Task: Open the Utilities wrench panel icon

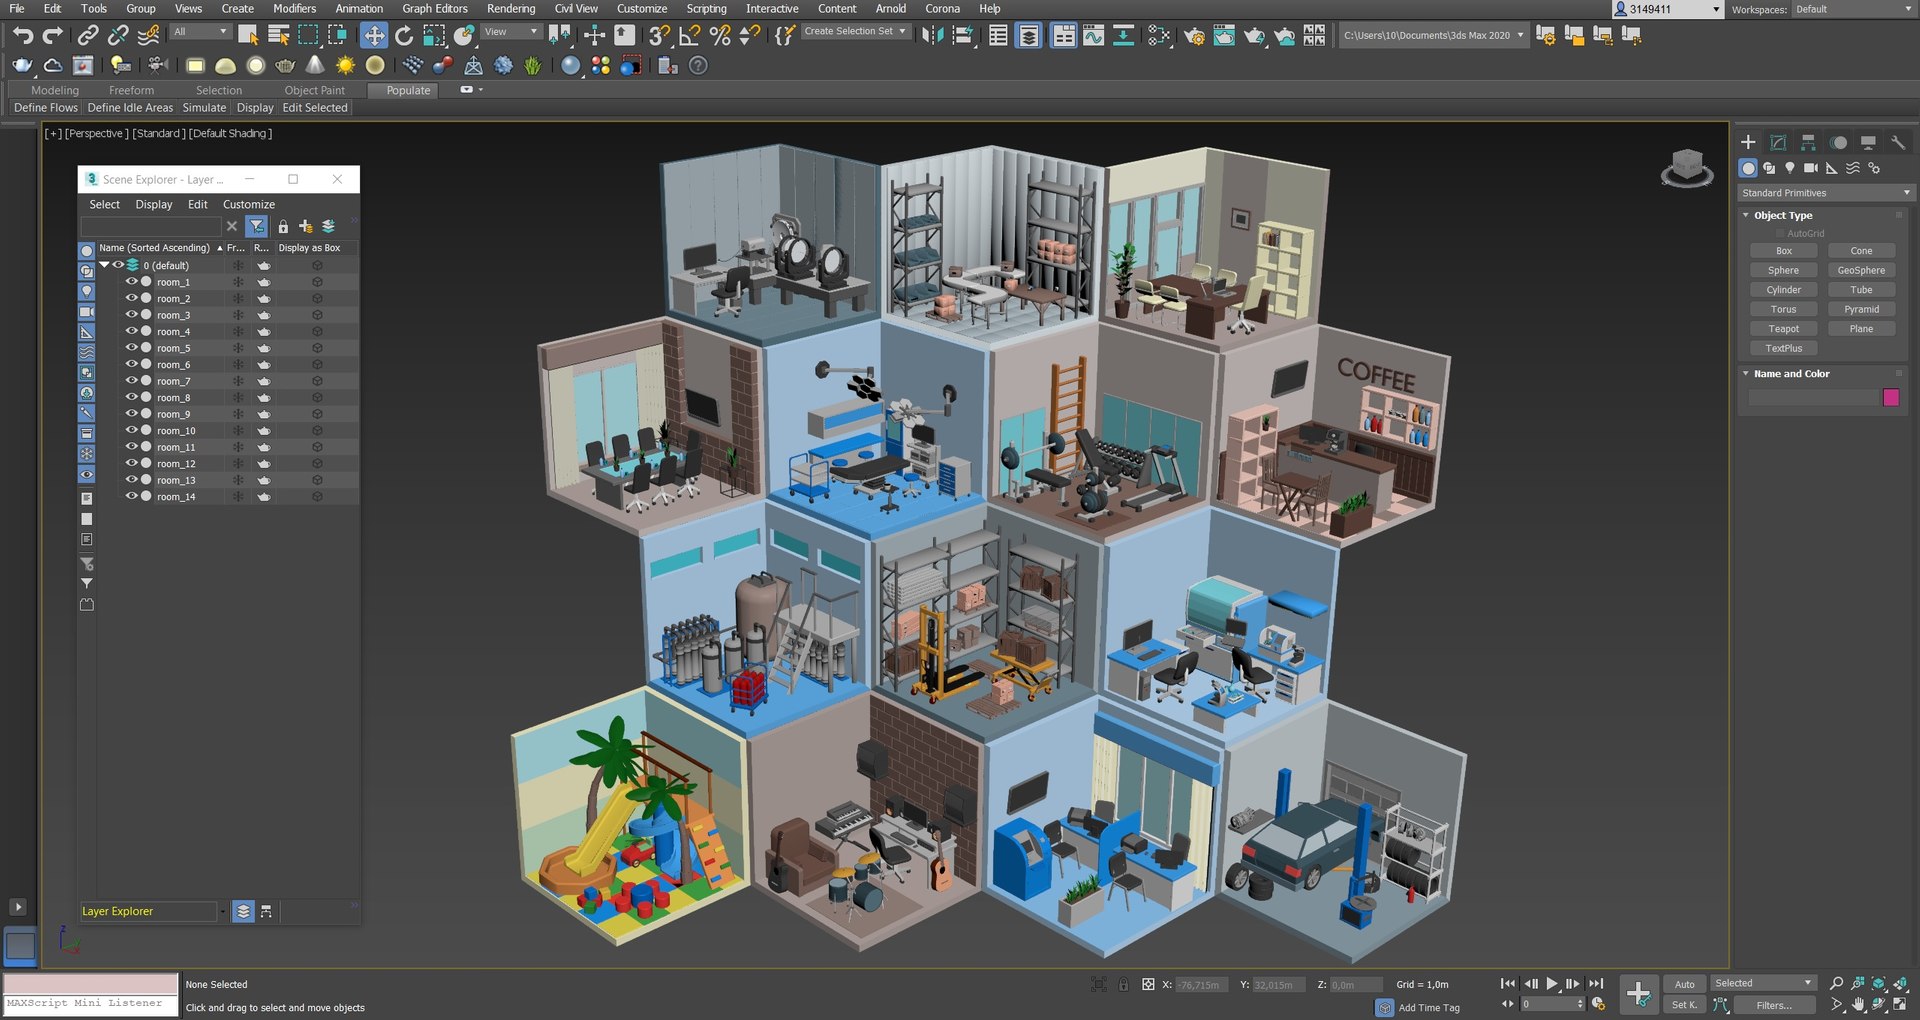Action: tap(1898, 142)
